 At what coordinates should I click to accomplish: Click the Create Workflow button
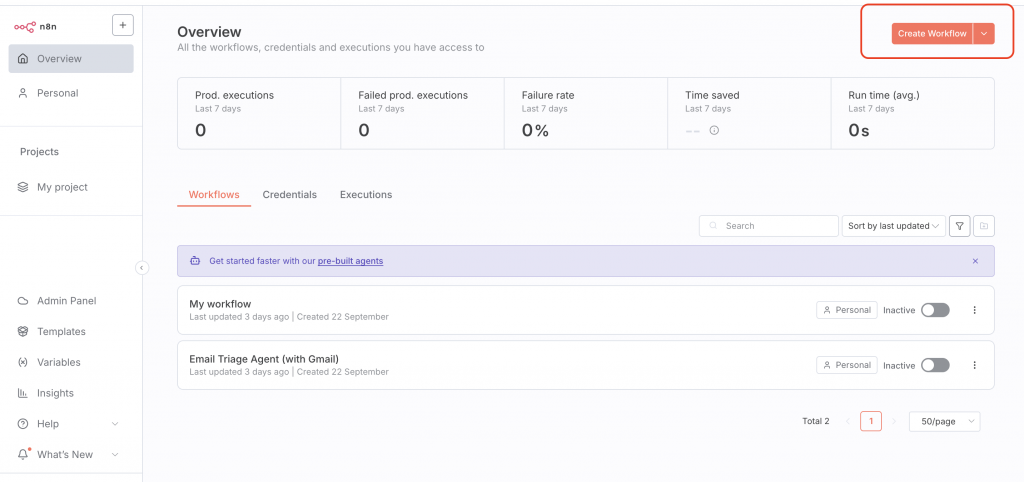(x=932, y=34)
